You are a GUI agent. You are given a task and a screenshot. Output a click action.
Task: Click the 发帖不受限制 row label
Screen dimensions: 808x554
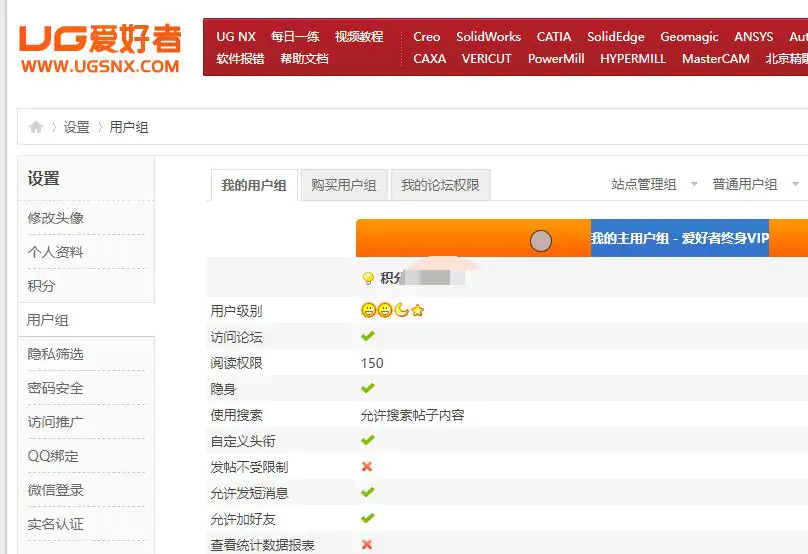point(249,467)
